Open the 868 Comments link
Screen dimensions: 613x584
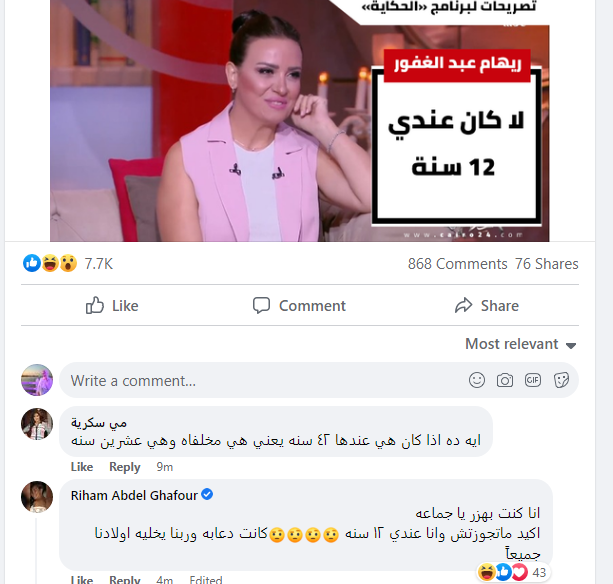point(457,264)
